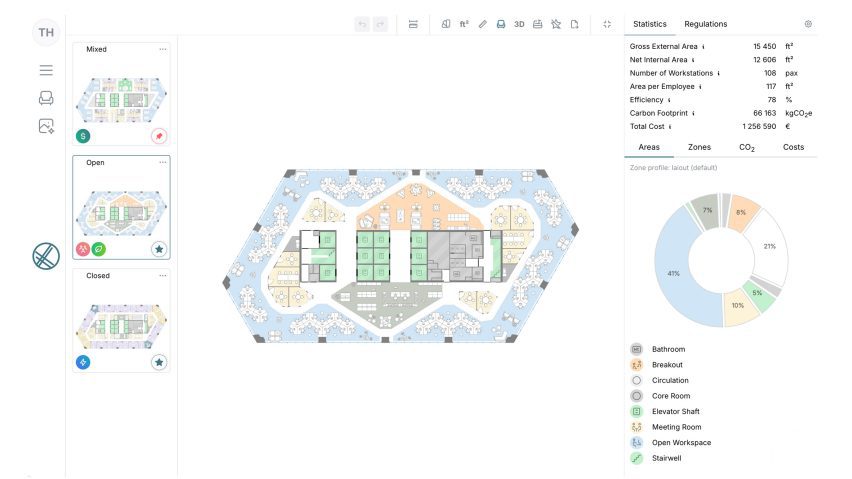Click the image sparkle generate icon
The width and height of the screenshot is (852, 479).
(46, 127)
